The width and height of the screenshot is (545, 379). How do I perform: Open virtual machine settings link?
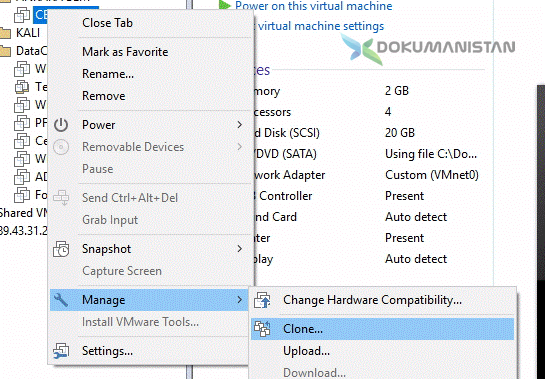[x=320, y=26]
